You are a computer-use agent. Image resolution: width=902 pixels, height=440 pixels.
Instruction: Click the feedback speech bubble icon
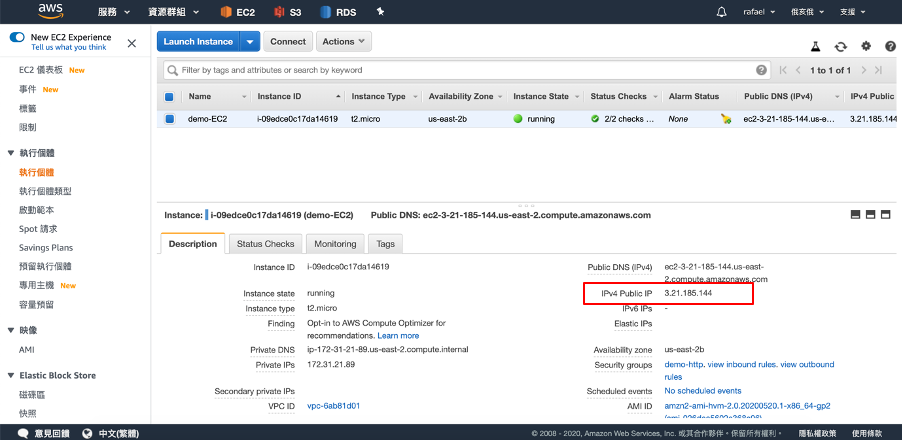24,433
